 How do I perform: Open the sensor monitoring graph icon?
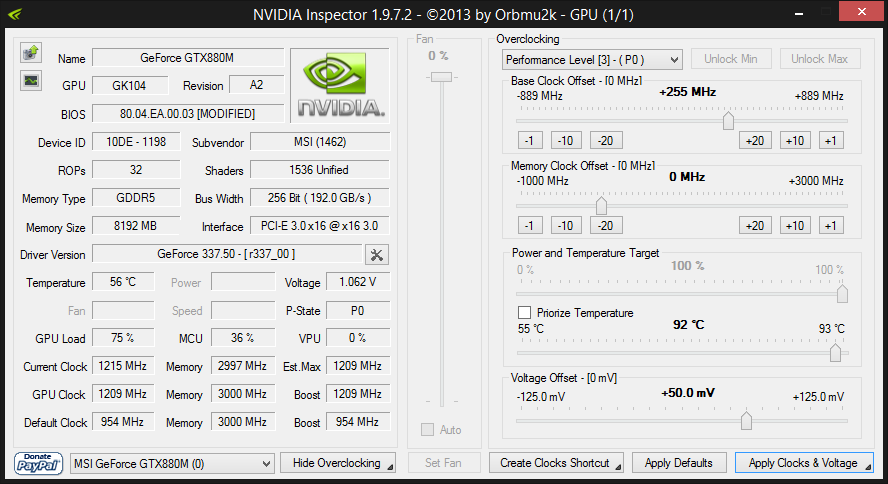click(31, 81)
